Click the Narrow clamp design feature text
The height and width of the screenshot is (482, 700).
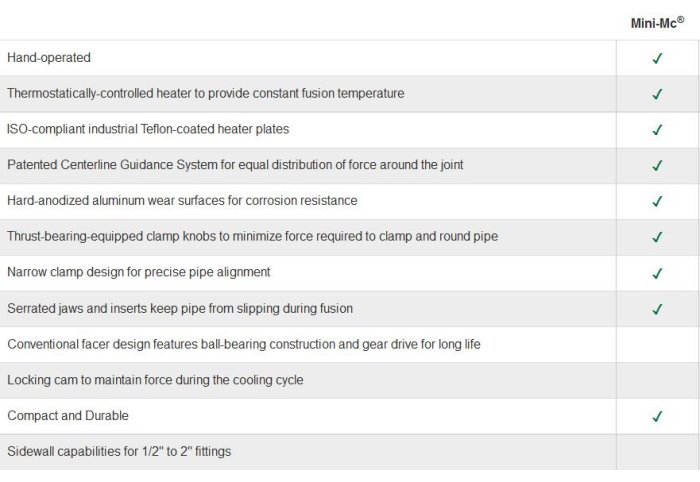(x=139, y=272)
